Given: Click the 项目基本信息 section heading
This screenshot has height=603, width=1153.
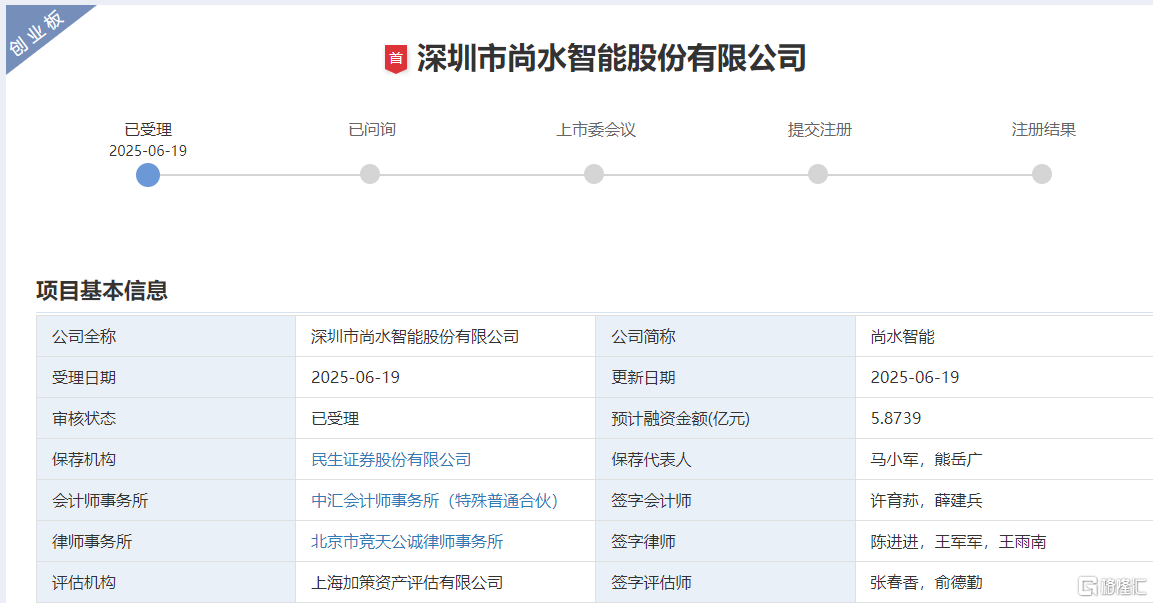Looking at the screenshot, I should [x=102, y=290].
